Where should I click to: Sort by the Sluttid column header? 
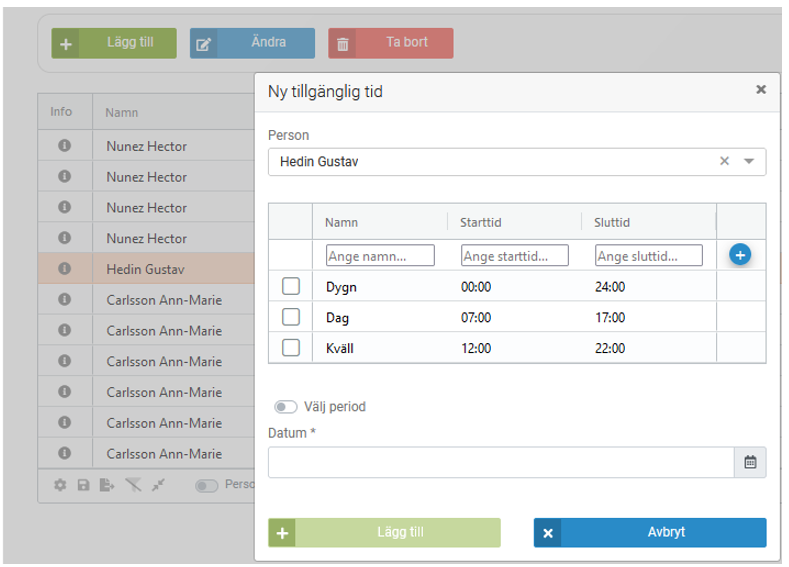coord(612,223)
